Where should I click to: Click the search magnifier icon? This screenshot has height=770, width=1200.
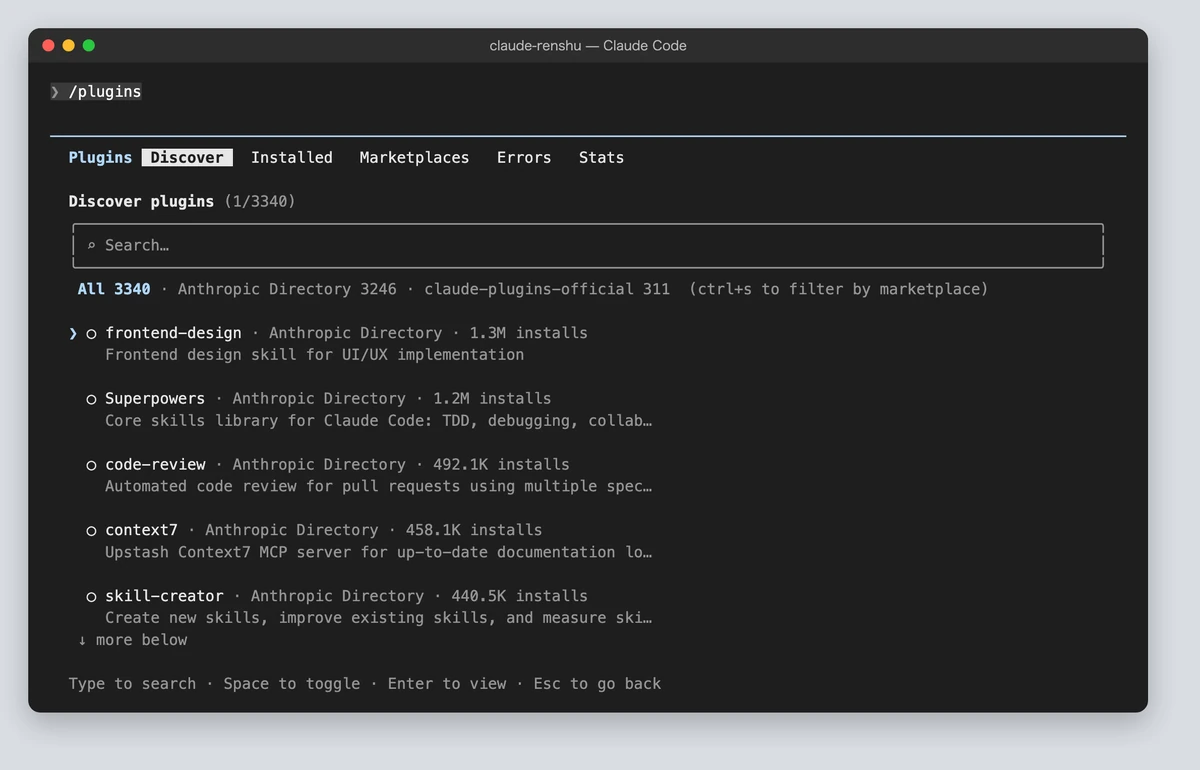click(91, 246)
